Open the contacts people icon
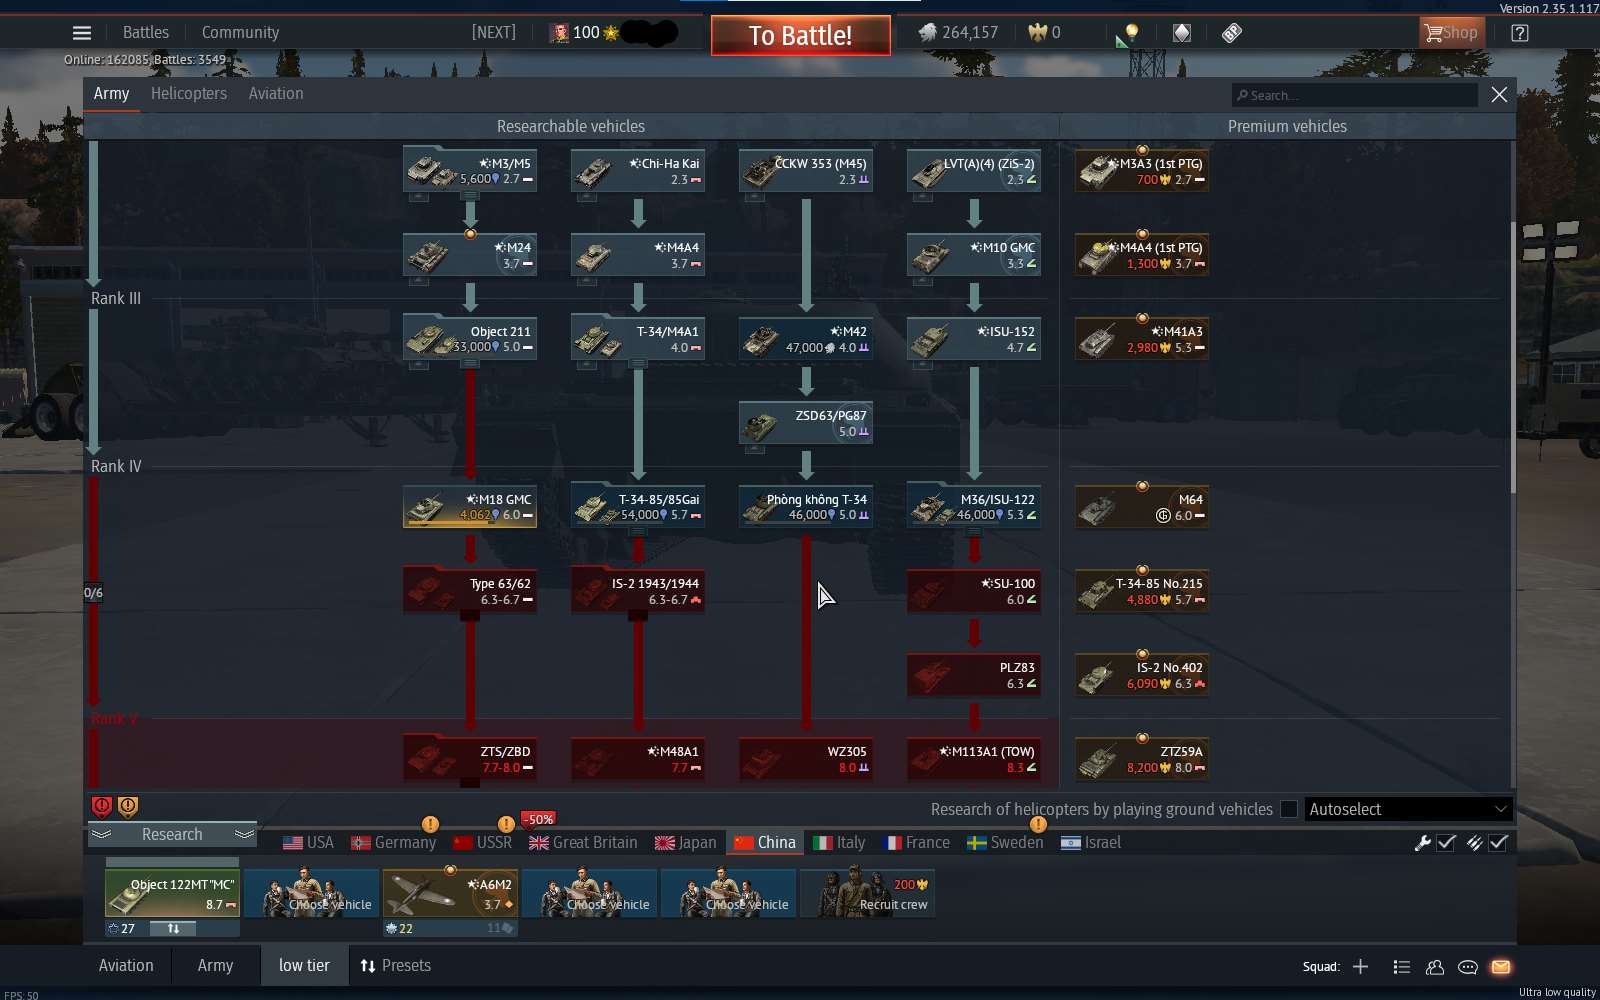This screenshot has width=1600, height=1000. pyautogui.click(x=1435, y=967)
